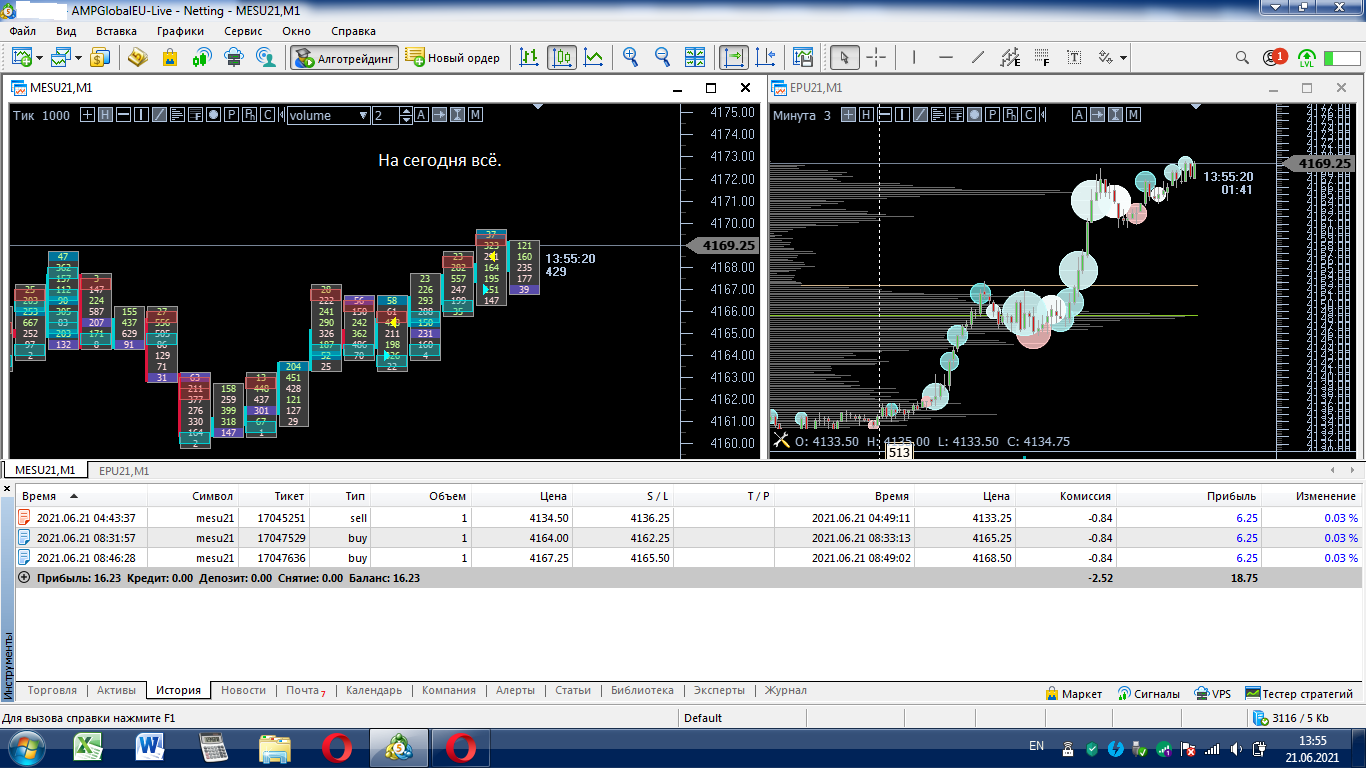Toggle the cursor selection mode
Viewport: 1366px width, 768px height.
[x=844, y=58]
